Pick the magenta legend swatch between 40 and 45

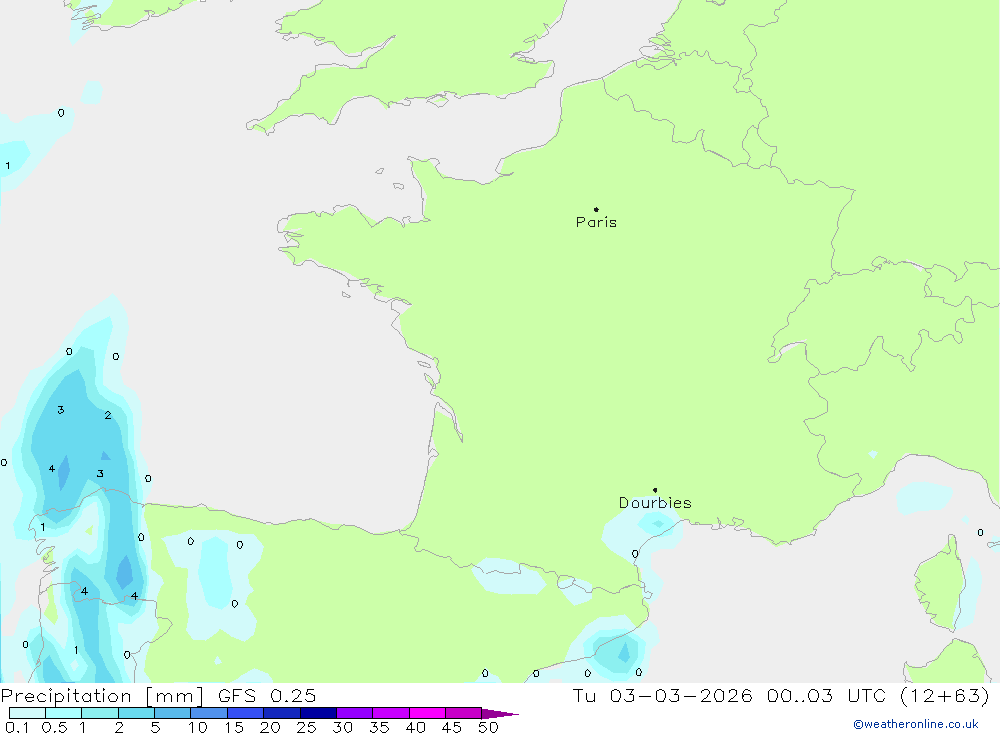click(x=427, y=713)
